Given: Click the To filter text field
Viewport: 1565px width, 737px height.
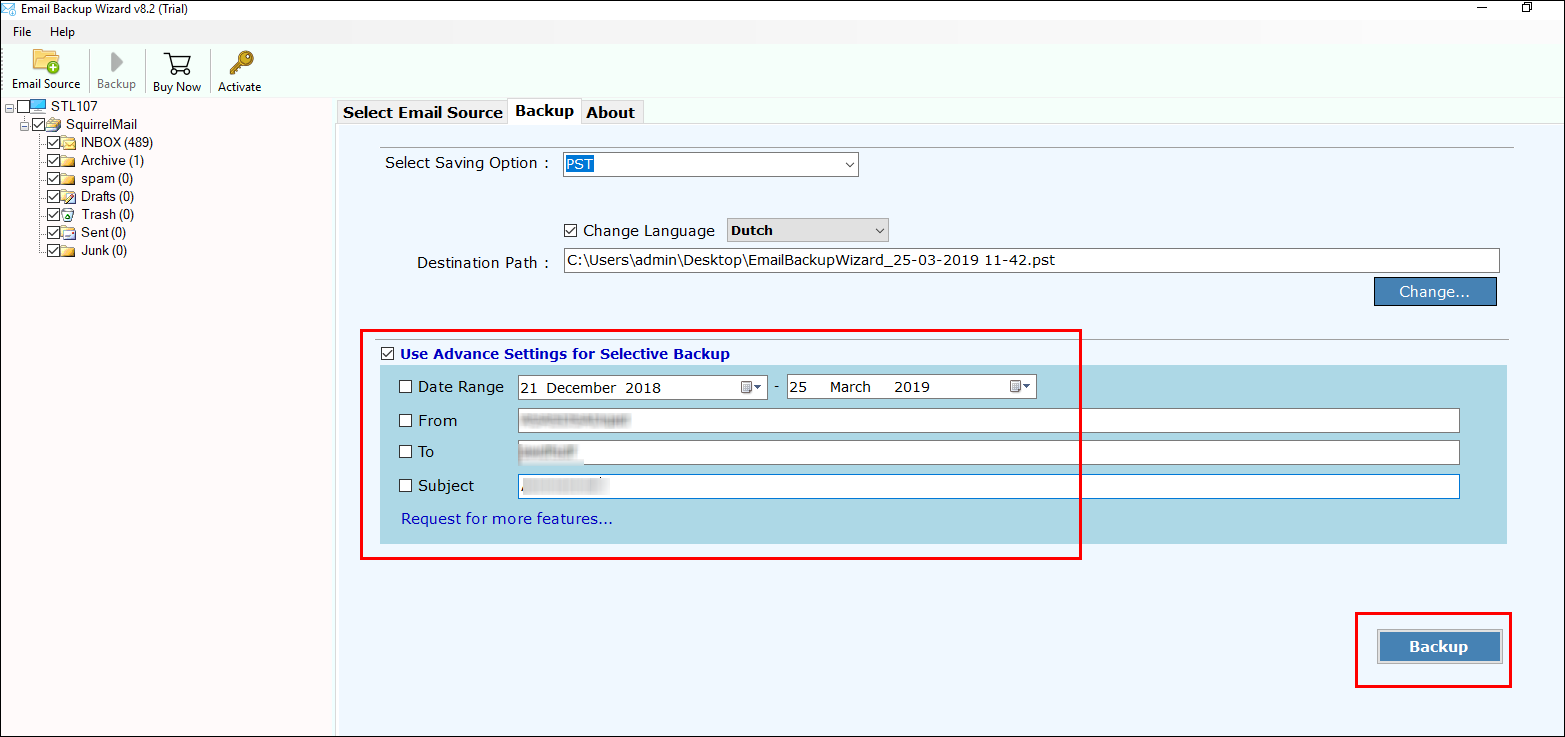Looking at the screenshot, I should pos(988,453).
